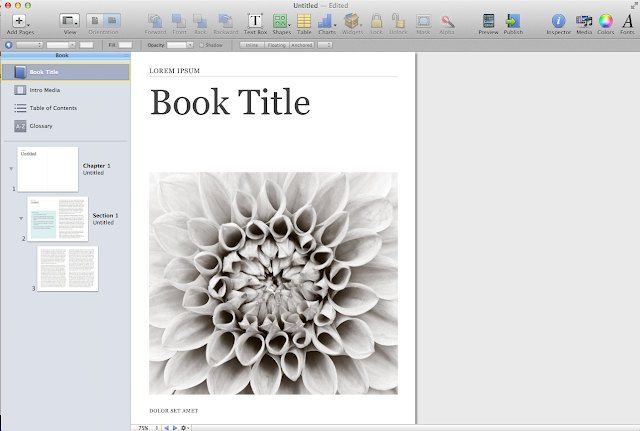Image resolution: width=640 pixels, height=431 pixels.
Task: Select the dahlia cover image
Action: pos(273,283)
